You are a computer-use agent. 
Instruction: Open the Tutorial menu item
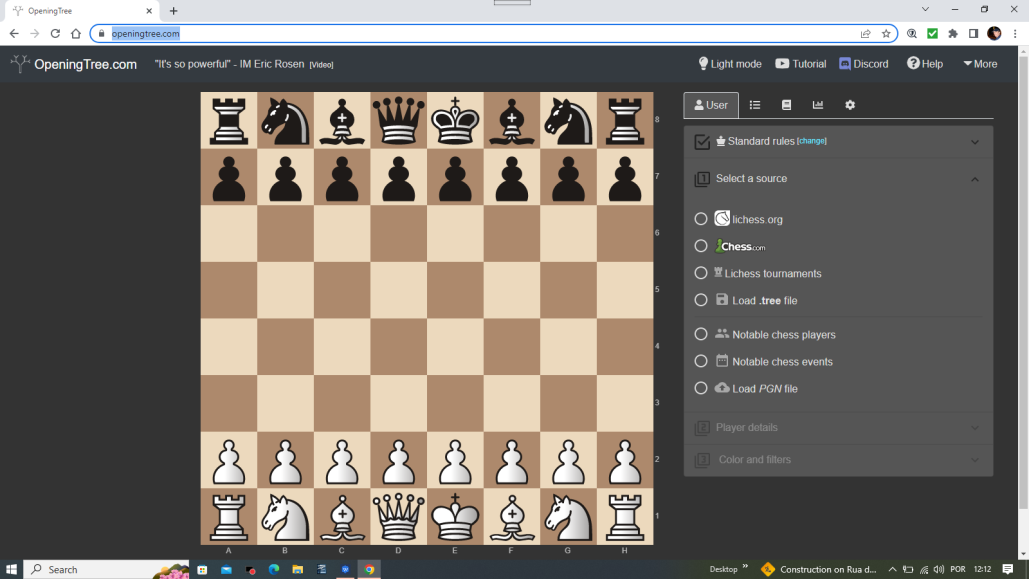click(x=801, y=64)
